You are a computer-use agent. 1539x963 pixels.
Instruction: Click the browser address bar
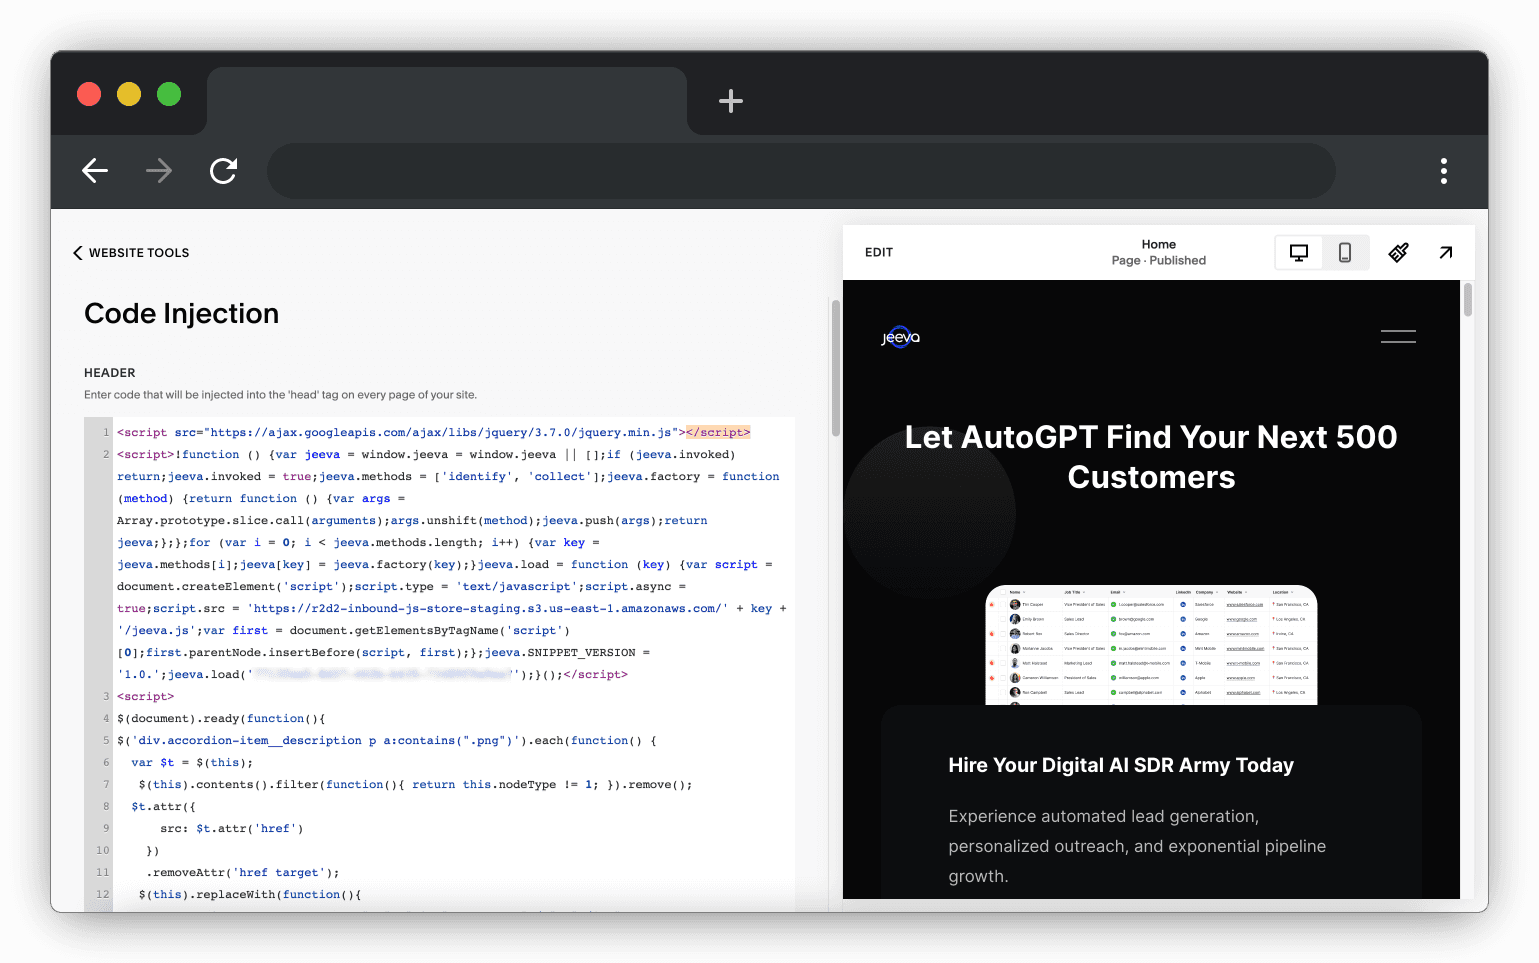click(x=801, y=171)
